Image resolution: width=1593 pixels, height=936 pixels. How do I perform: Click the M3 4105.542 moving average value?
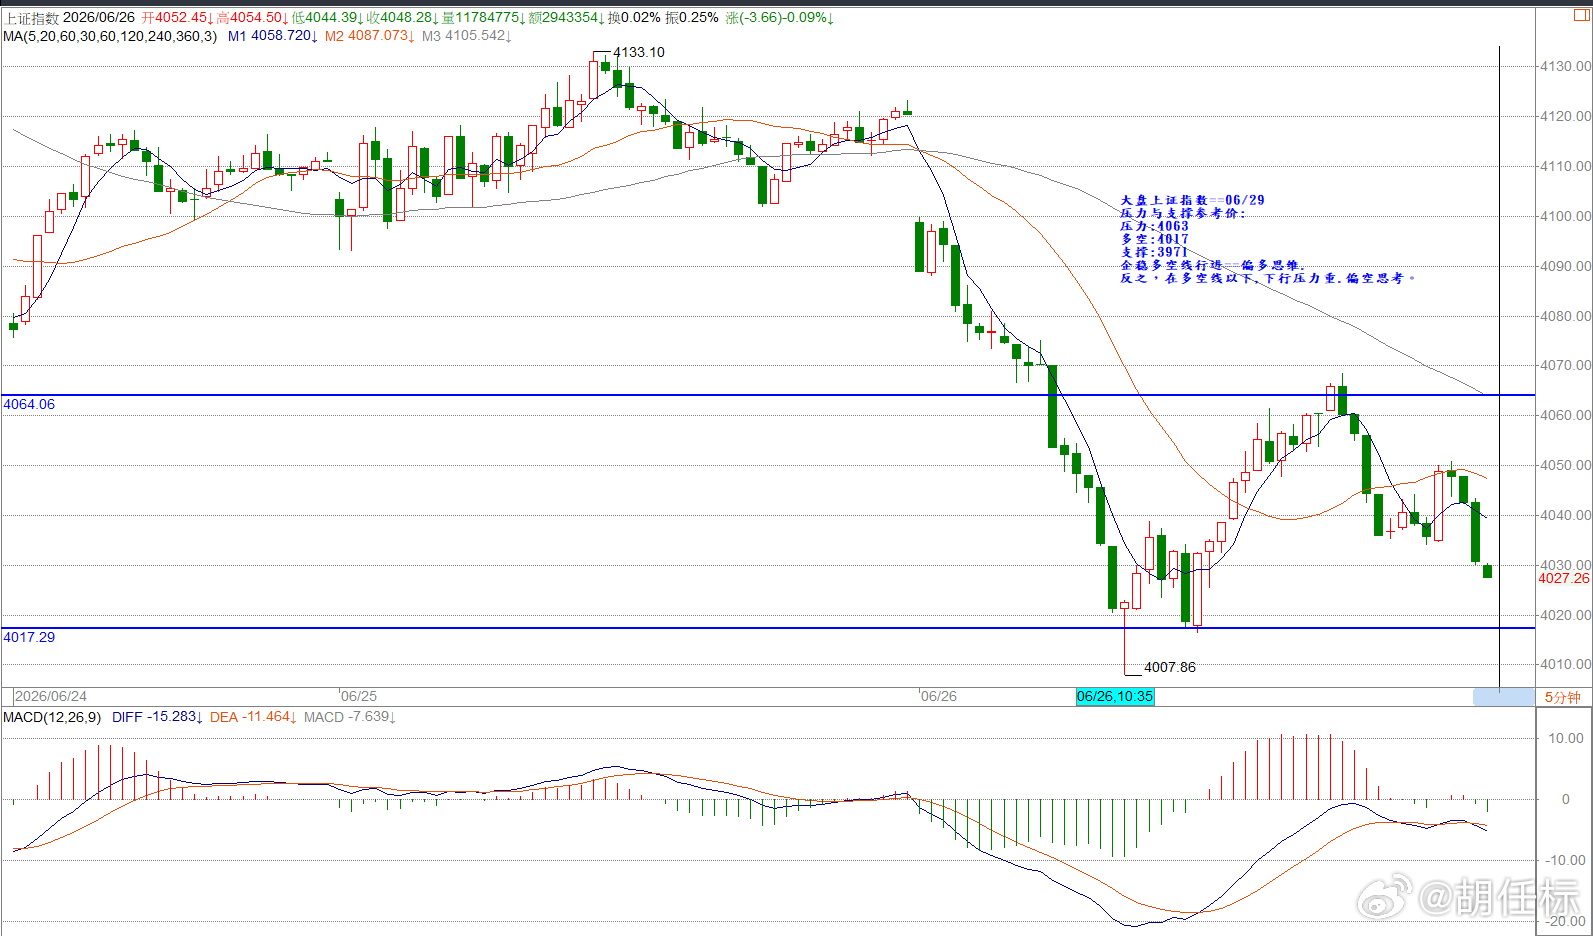(x=467, y=36)
